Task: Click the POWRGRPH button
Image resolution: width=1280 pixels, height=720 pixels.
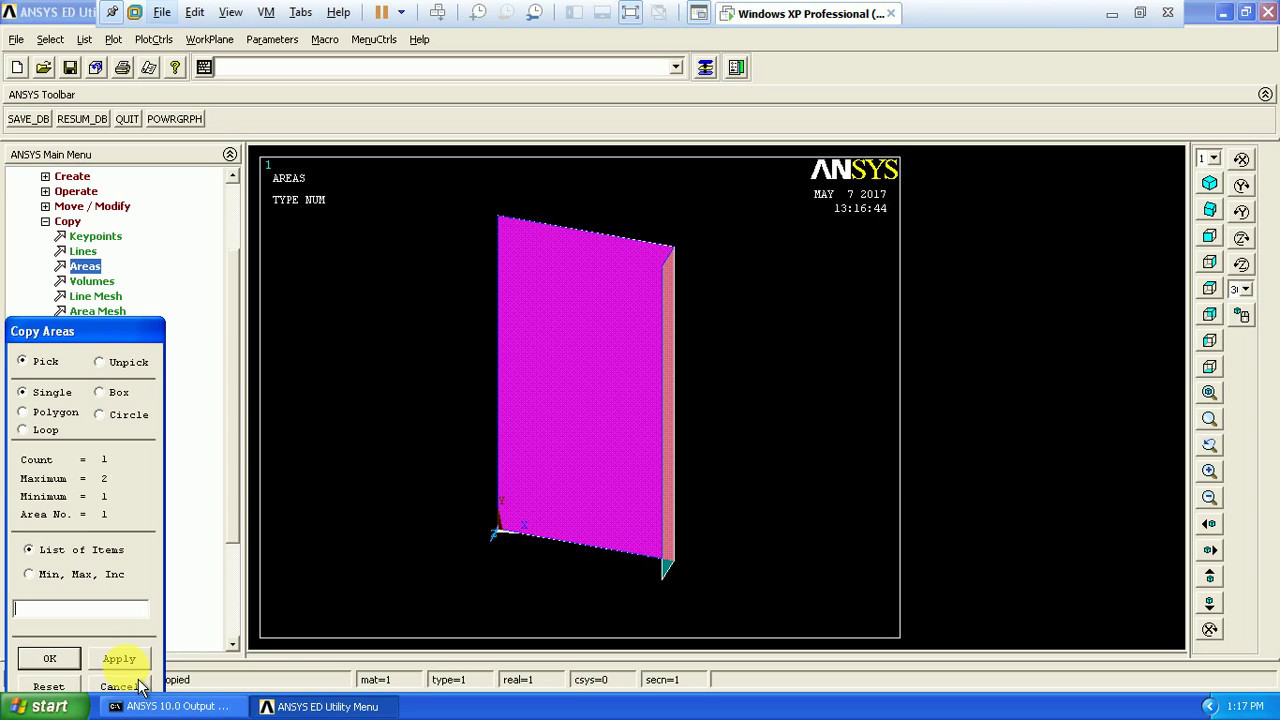Action: click(x=175, y=118)
